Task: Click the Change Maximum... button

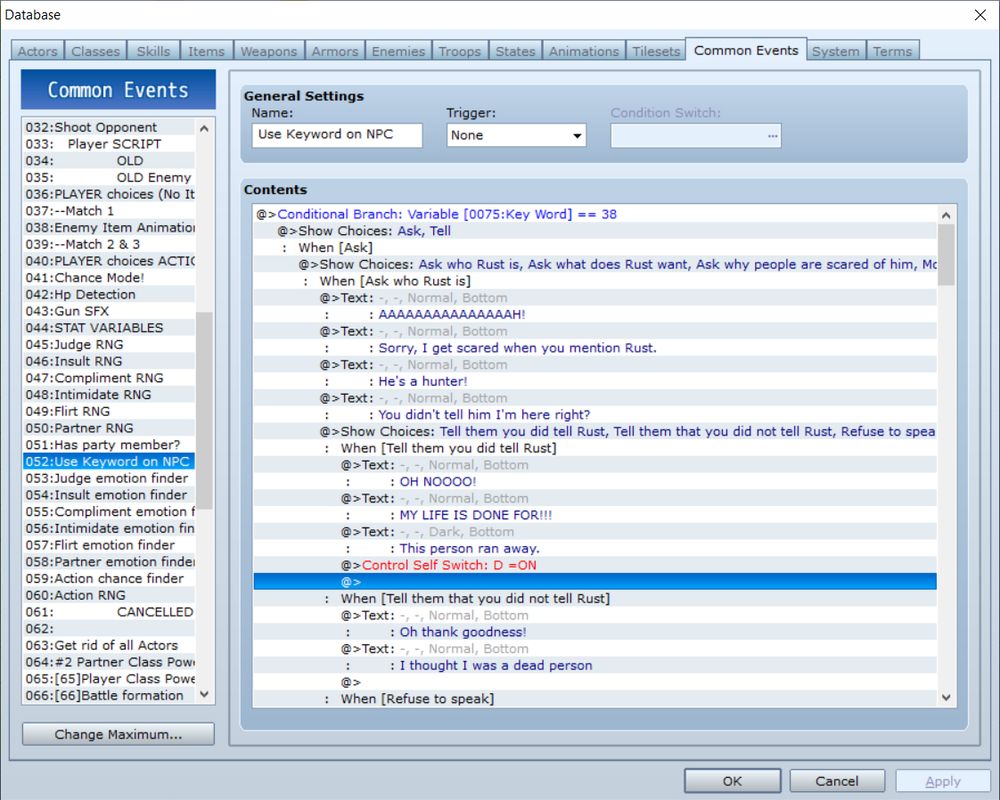Action: [x=118, y=734]
